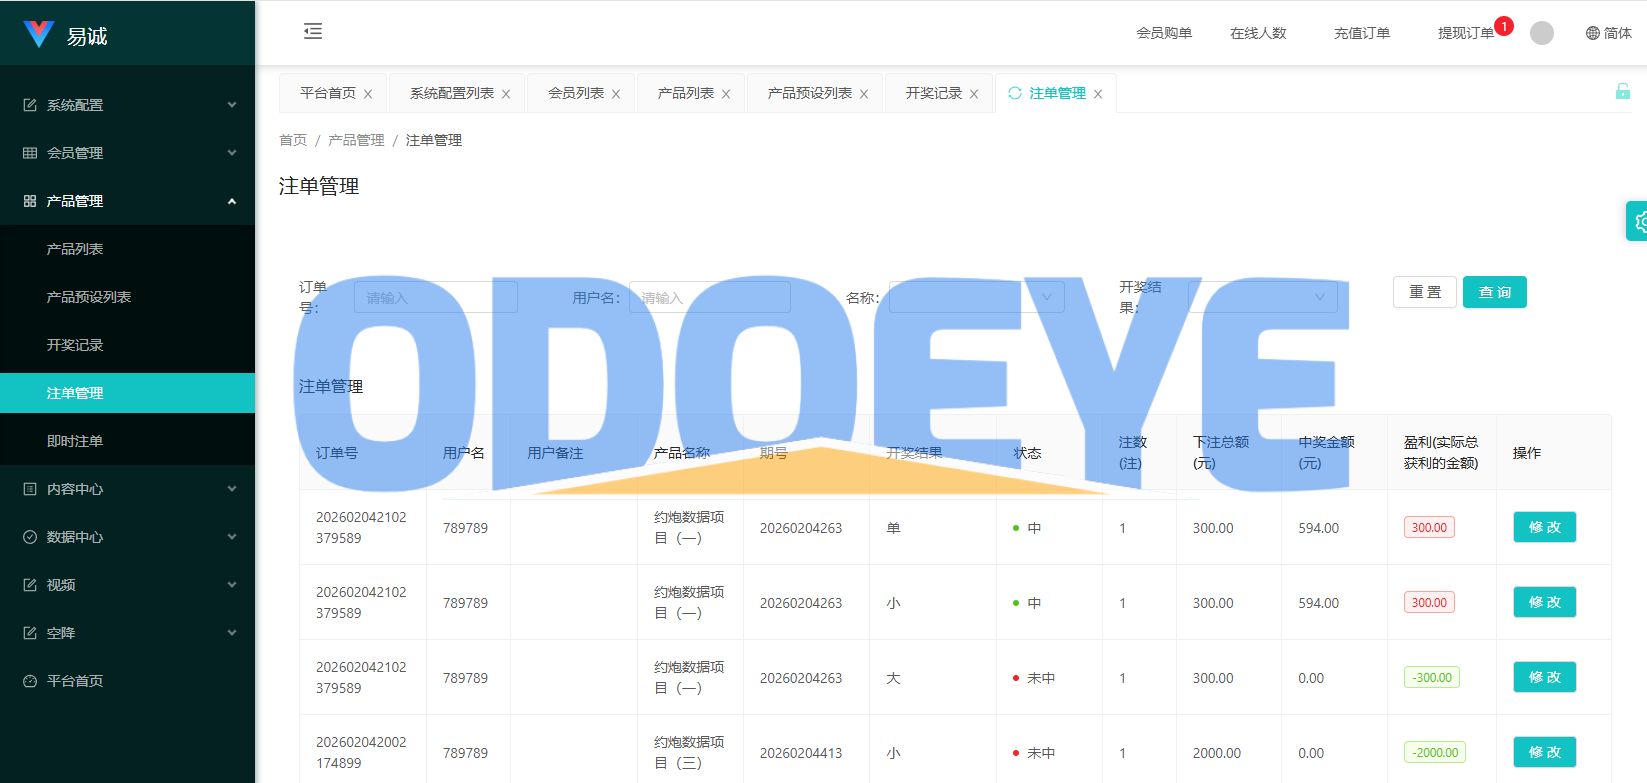Open the settings gear at right edge
1647x783 pixels.
(1639, 222)
